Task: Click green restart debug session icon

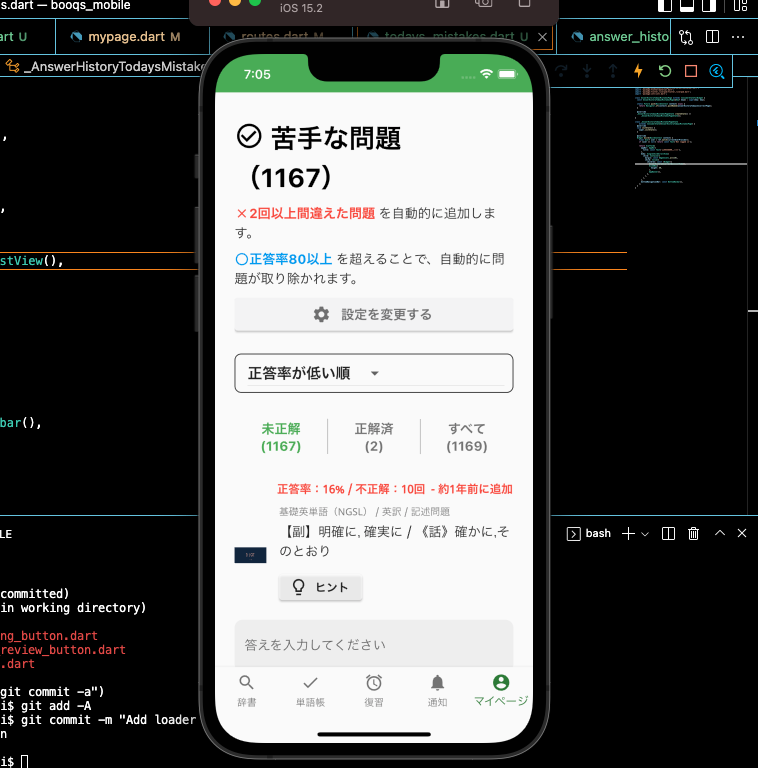Action: point(664,71)
